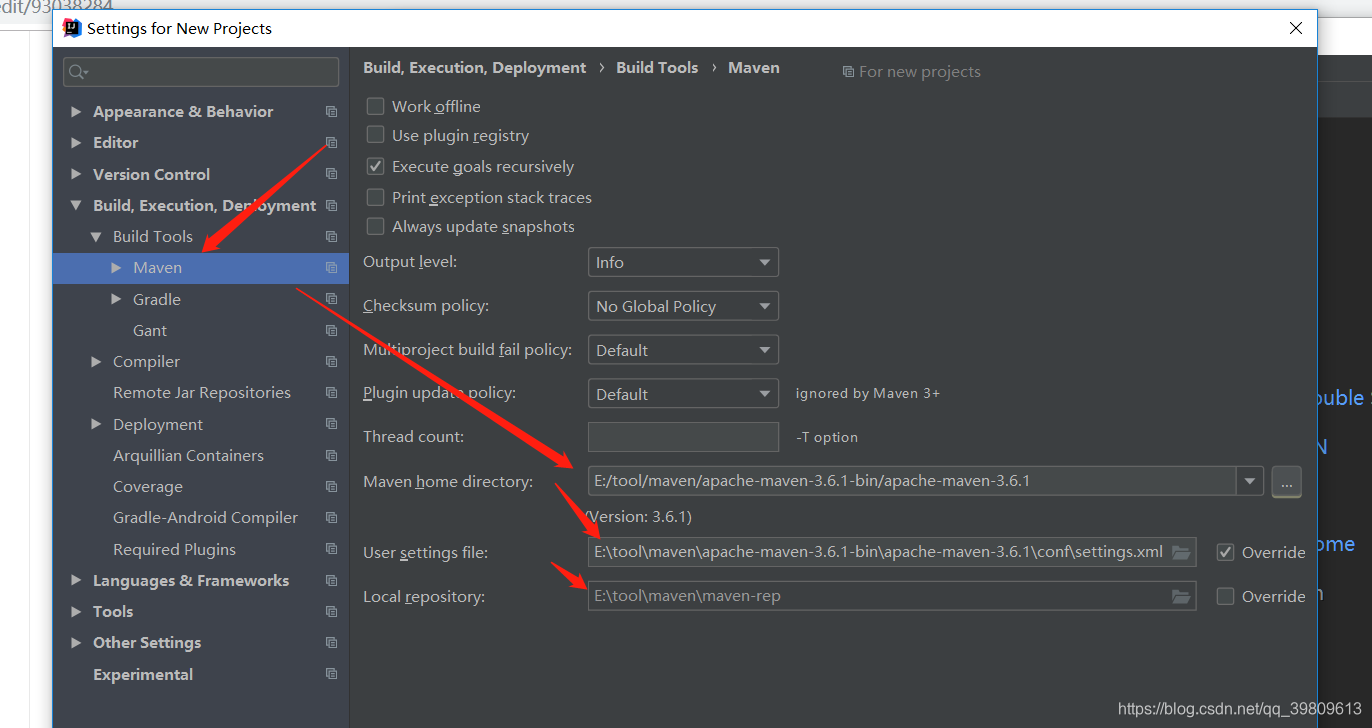Enable Work offline checkbox

(x=375, y=106)
